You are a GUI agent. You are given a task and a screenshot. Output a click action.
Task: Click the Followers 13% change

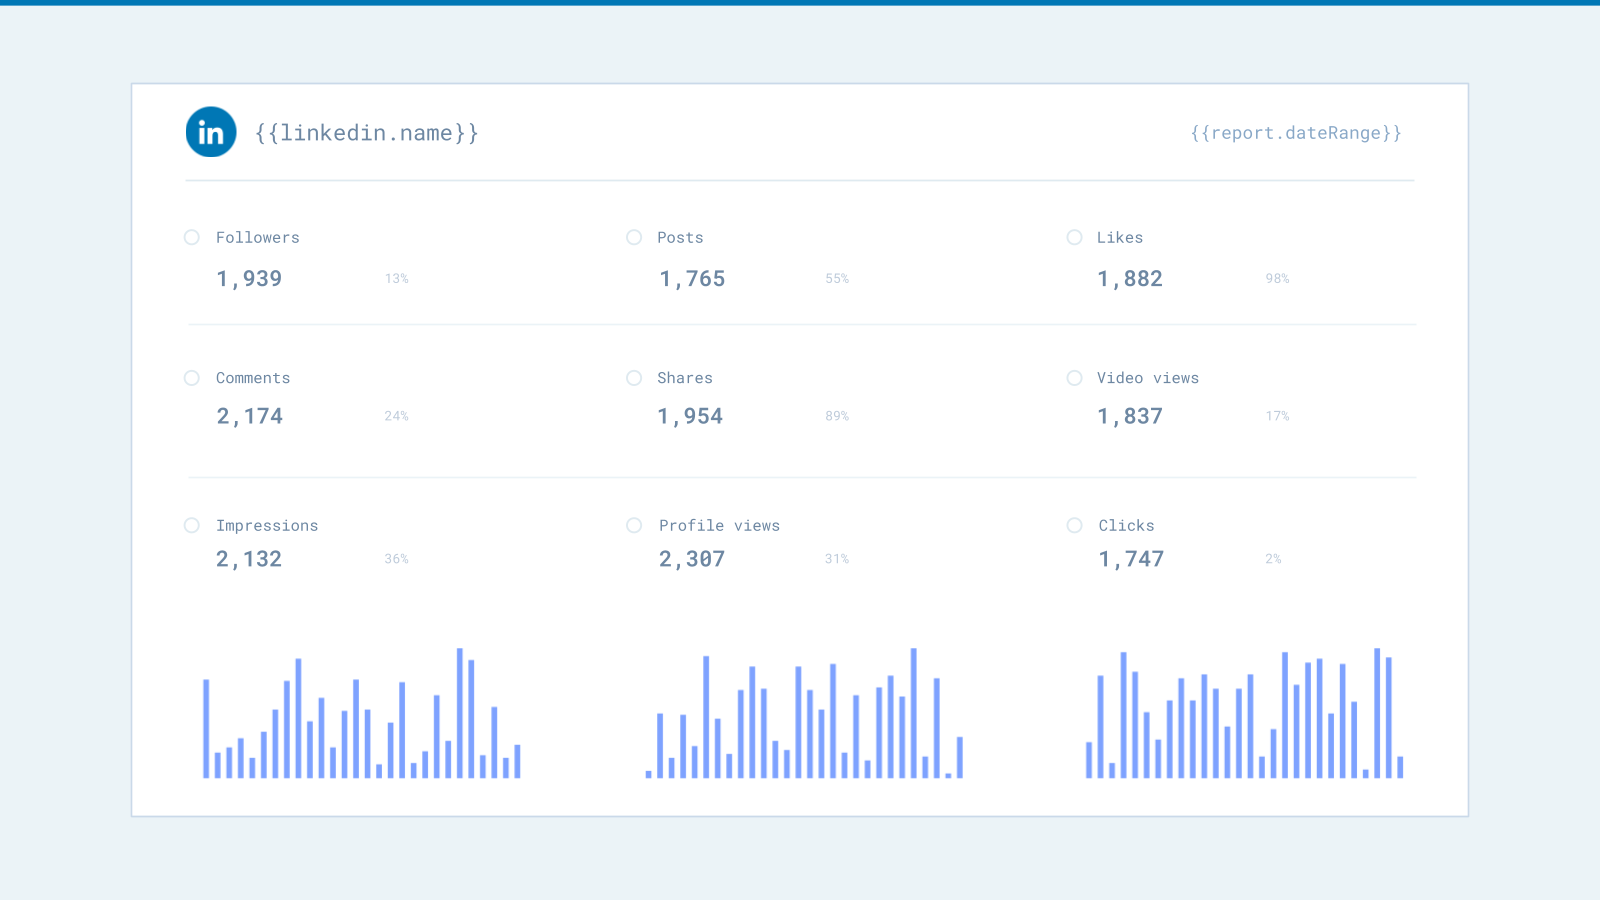pyautogui.click(x=397, y=279)
